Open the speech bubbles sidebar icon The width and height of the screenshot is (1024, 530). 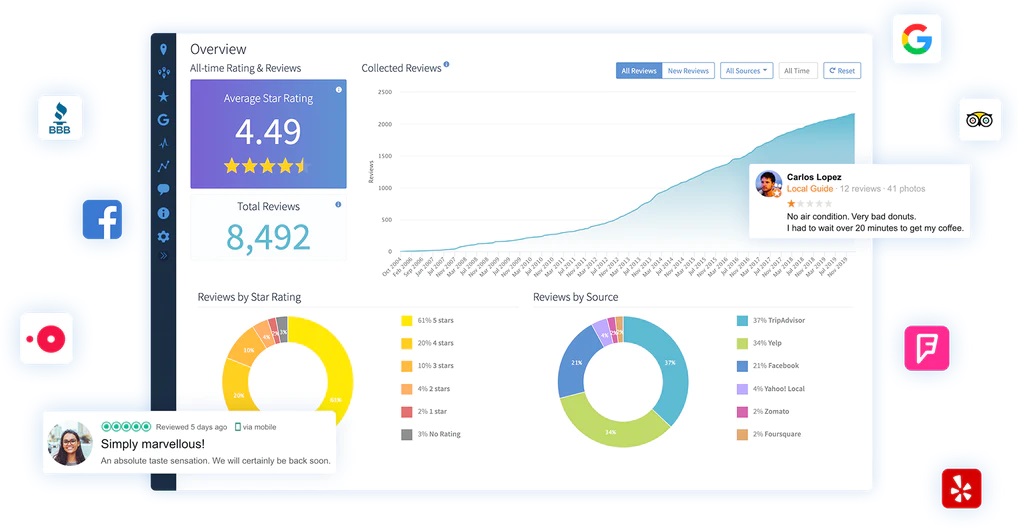coord(163,189)
